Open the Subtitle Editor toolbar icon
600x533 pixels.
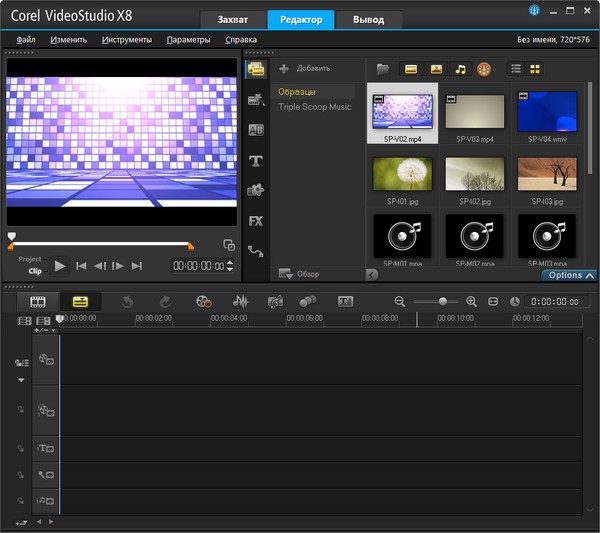click(x=345, y=301)
